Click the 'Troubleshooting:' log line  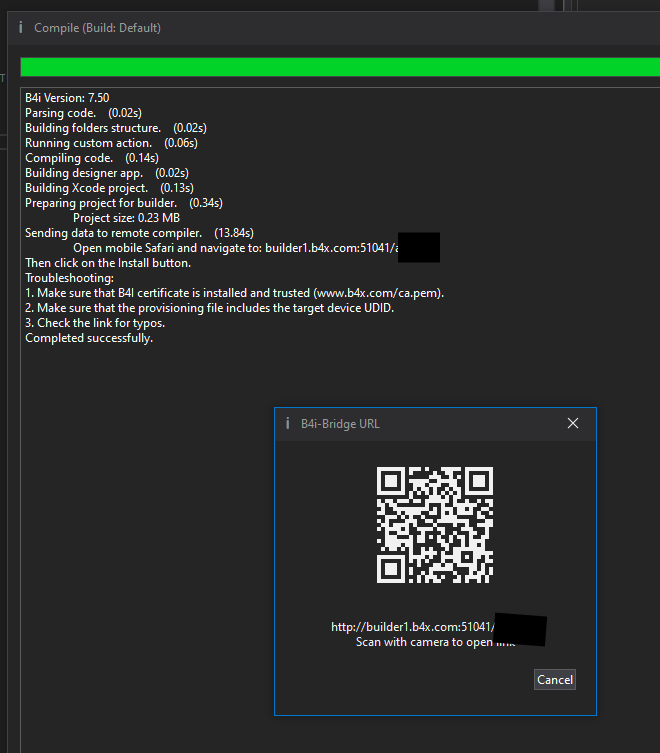pyautogui.click(x=70, y=278)
